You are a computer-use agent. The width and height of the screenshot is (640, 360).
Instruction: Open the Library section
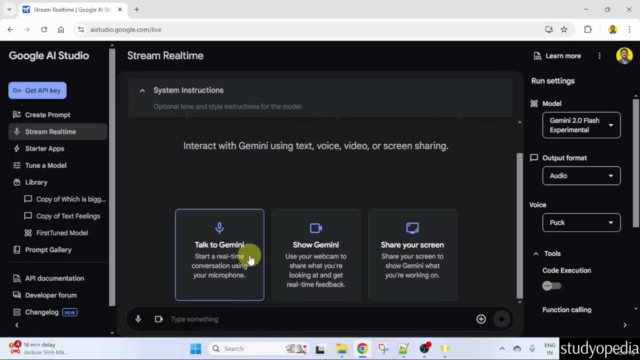tap(36, 182)
